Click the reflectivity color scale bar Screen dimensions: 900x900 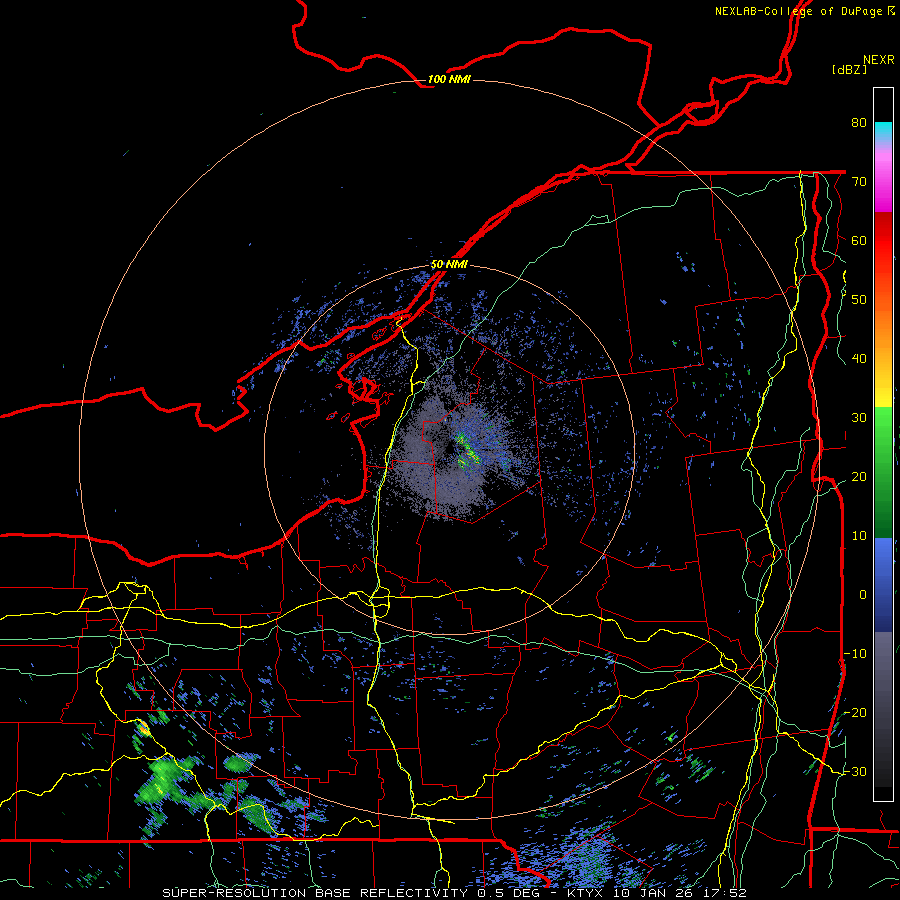[883, 444]
